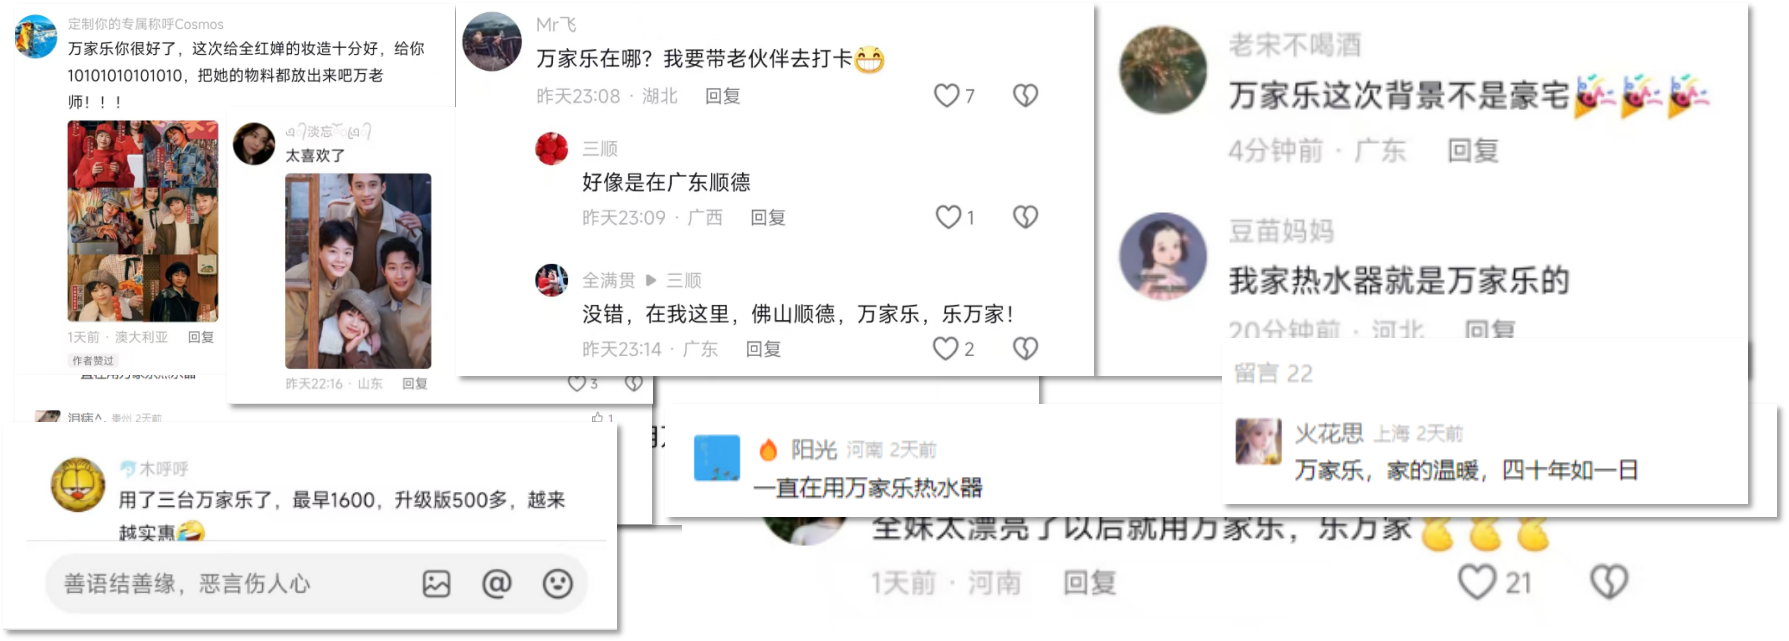Dislike 三顺's reply with broken heart icon

1025,217
